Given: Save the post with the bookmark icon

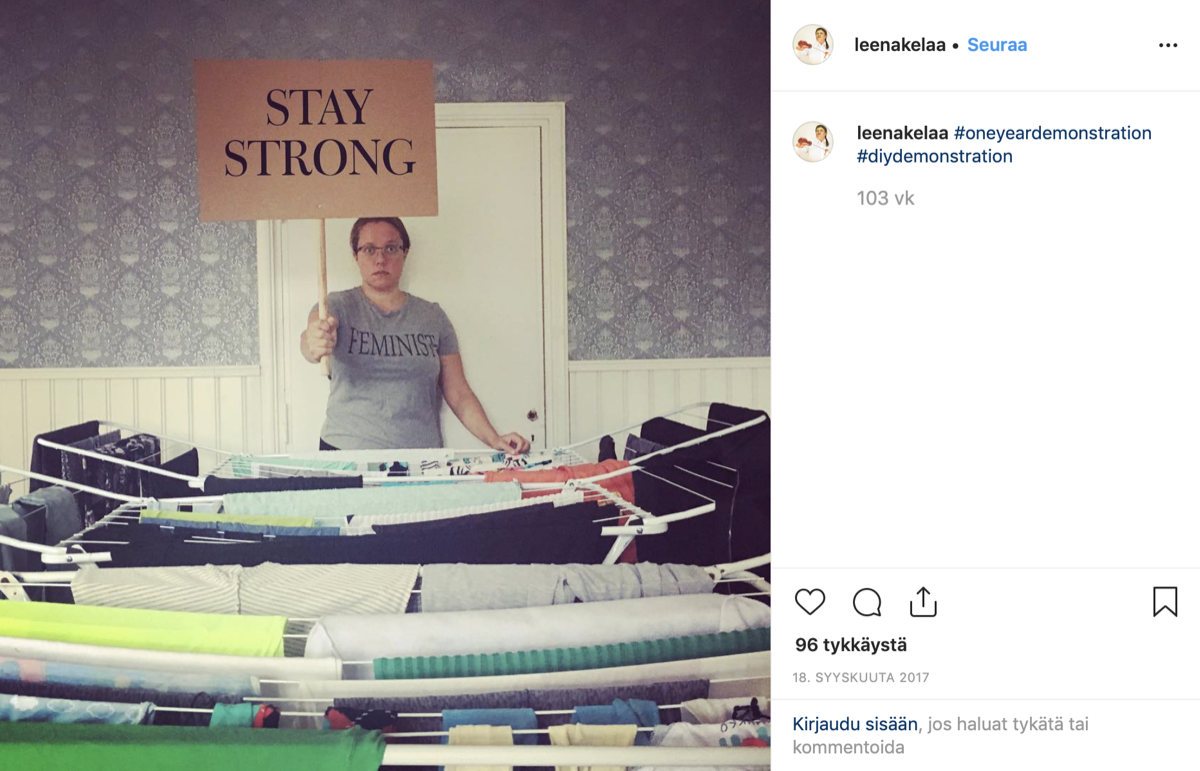Looking at the screenshot, I should (x=1165, y=602).
